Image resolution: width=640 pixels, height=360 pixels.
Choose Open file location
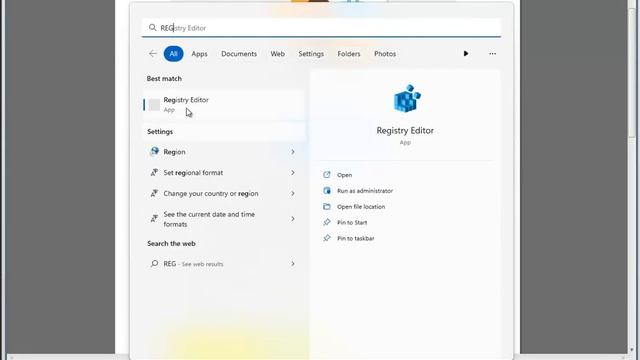(361, 207)
